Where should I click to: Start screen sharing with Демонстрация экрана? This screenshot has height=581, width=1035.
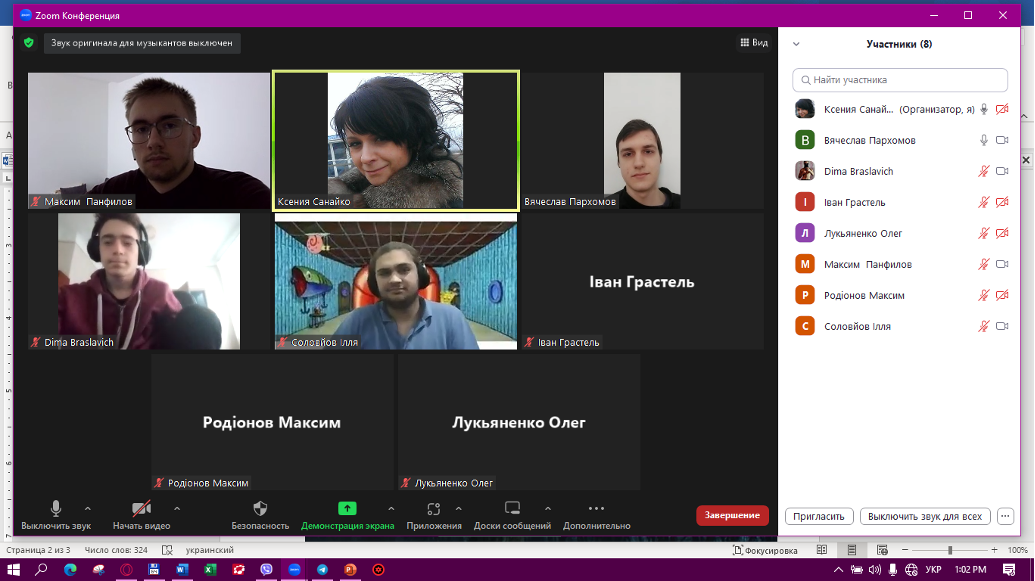pyautogui.click(x=347, y=508)
